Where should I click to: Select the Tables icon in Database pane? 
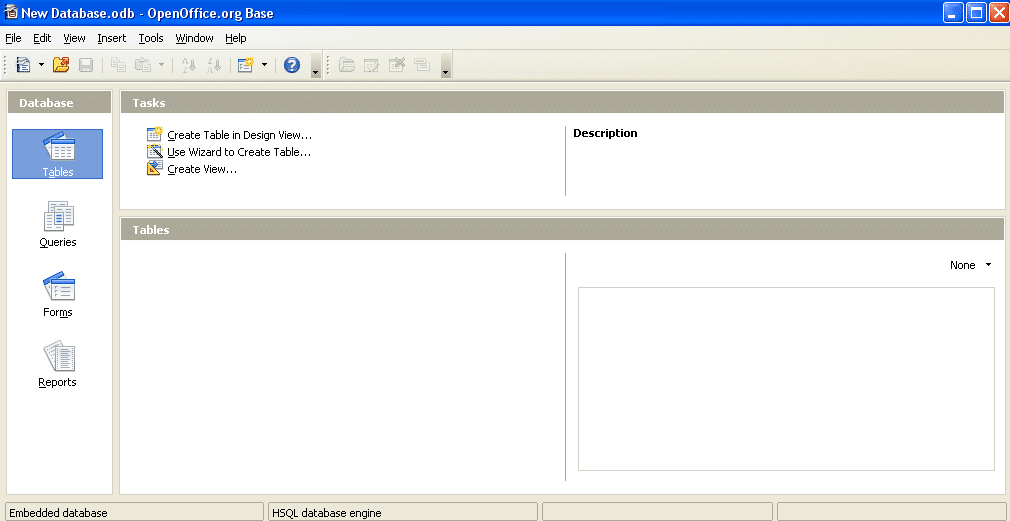(57, 154)
